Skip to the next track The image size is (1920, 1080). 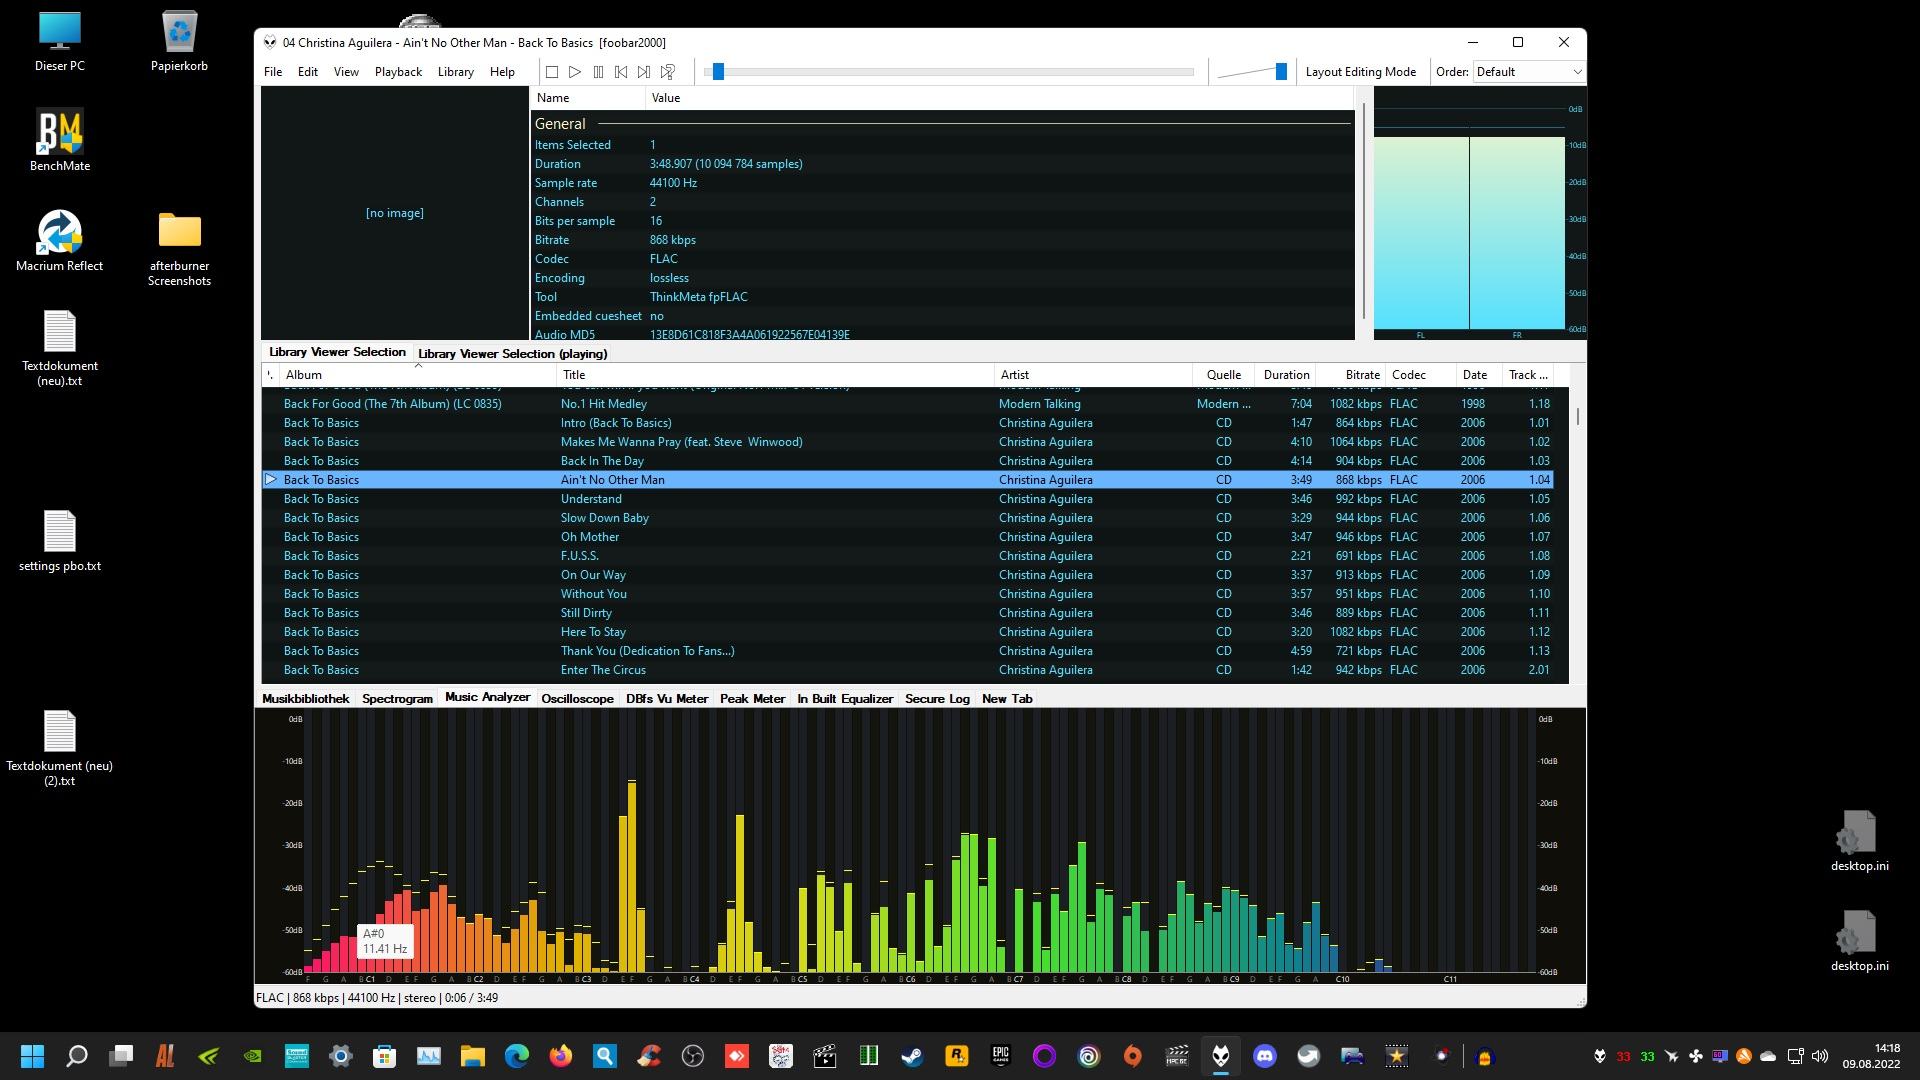644,72
